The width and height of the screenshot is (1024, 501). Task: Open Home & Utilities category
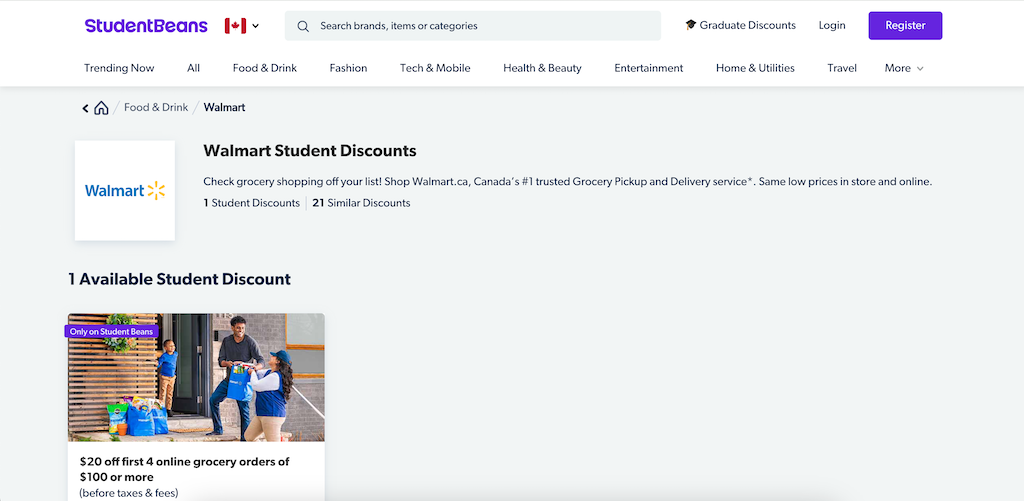pos(755,68)
